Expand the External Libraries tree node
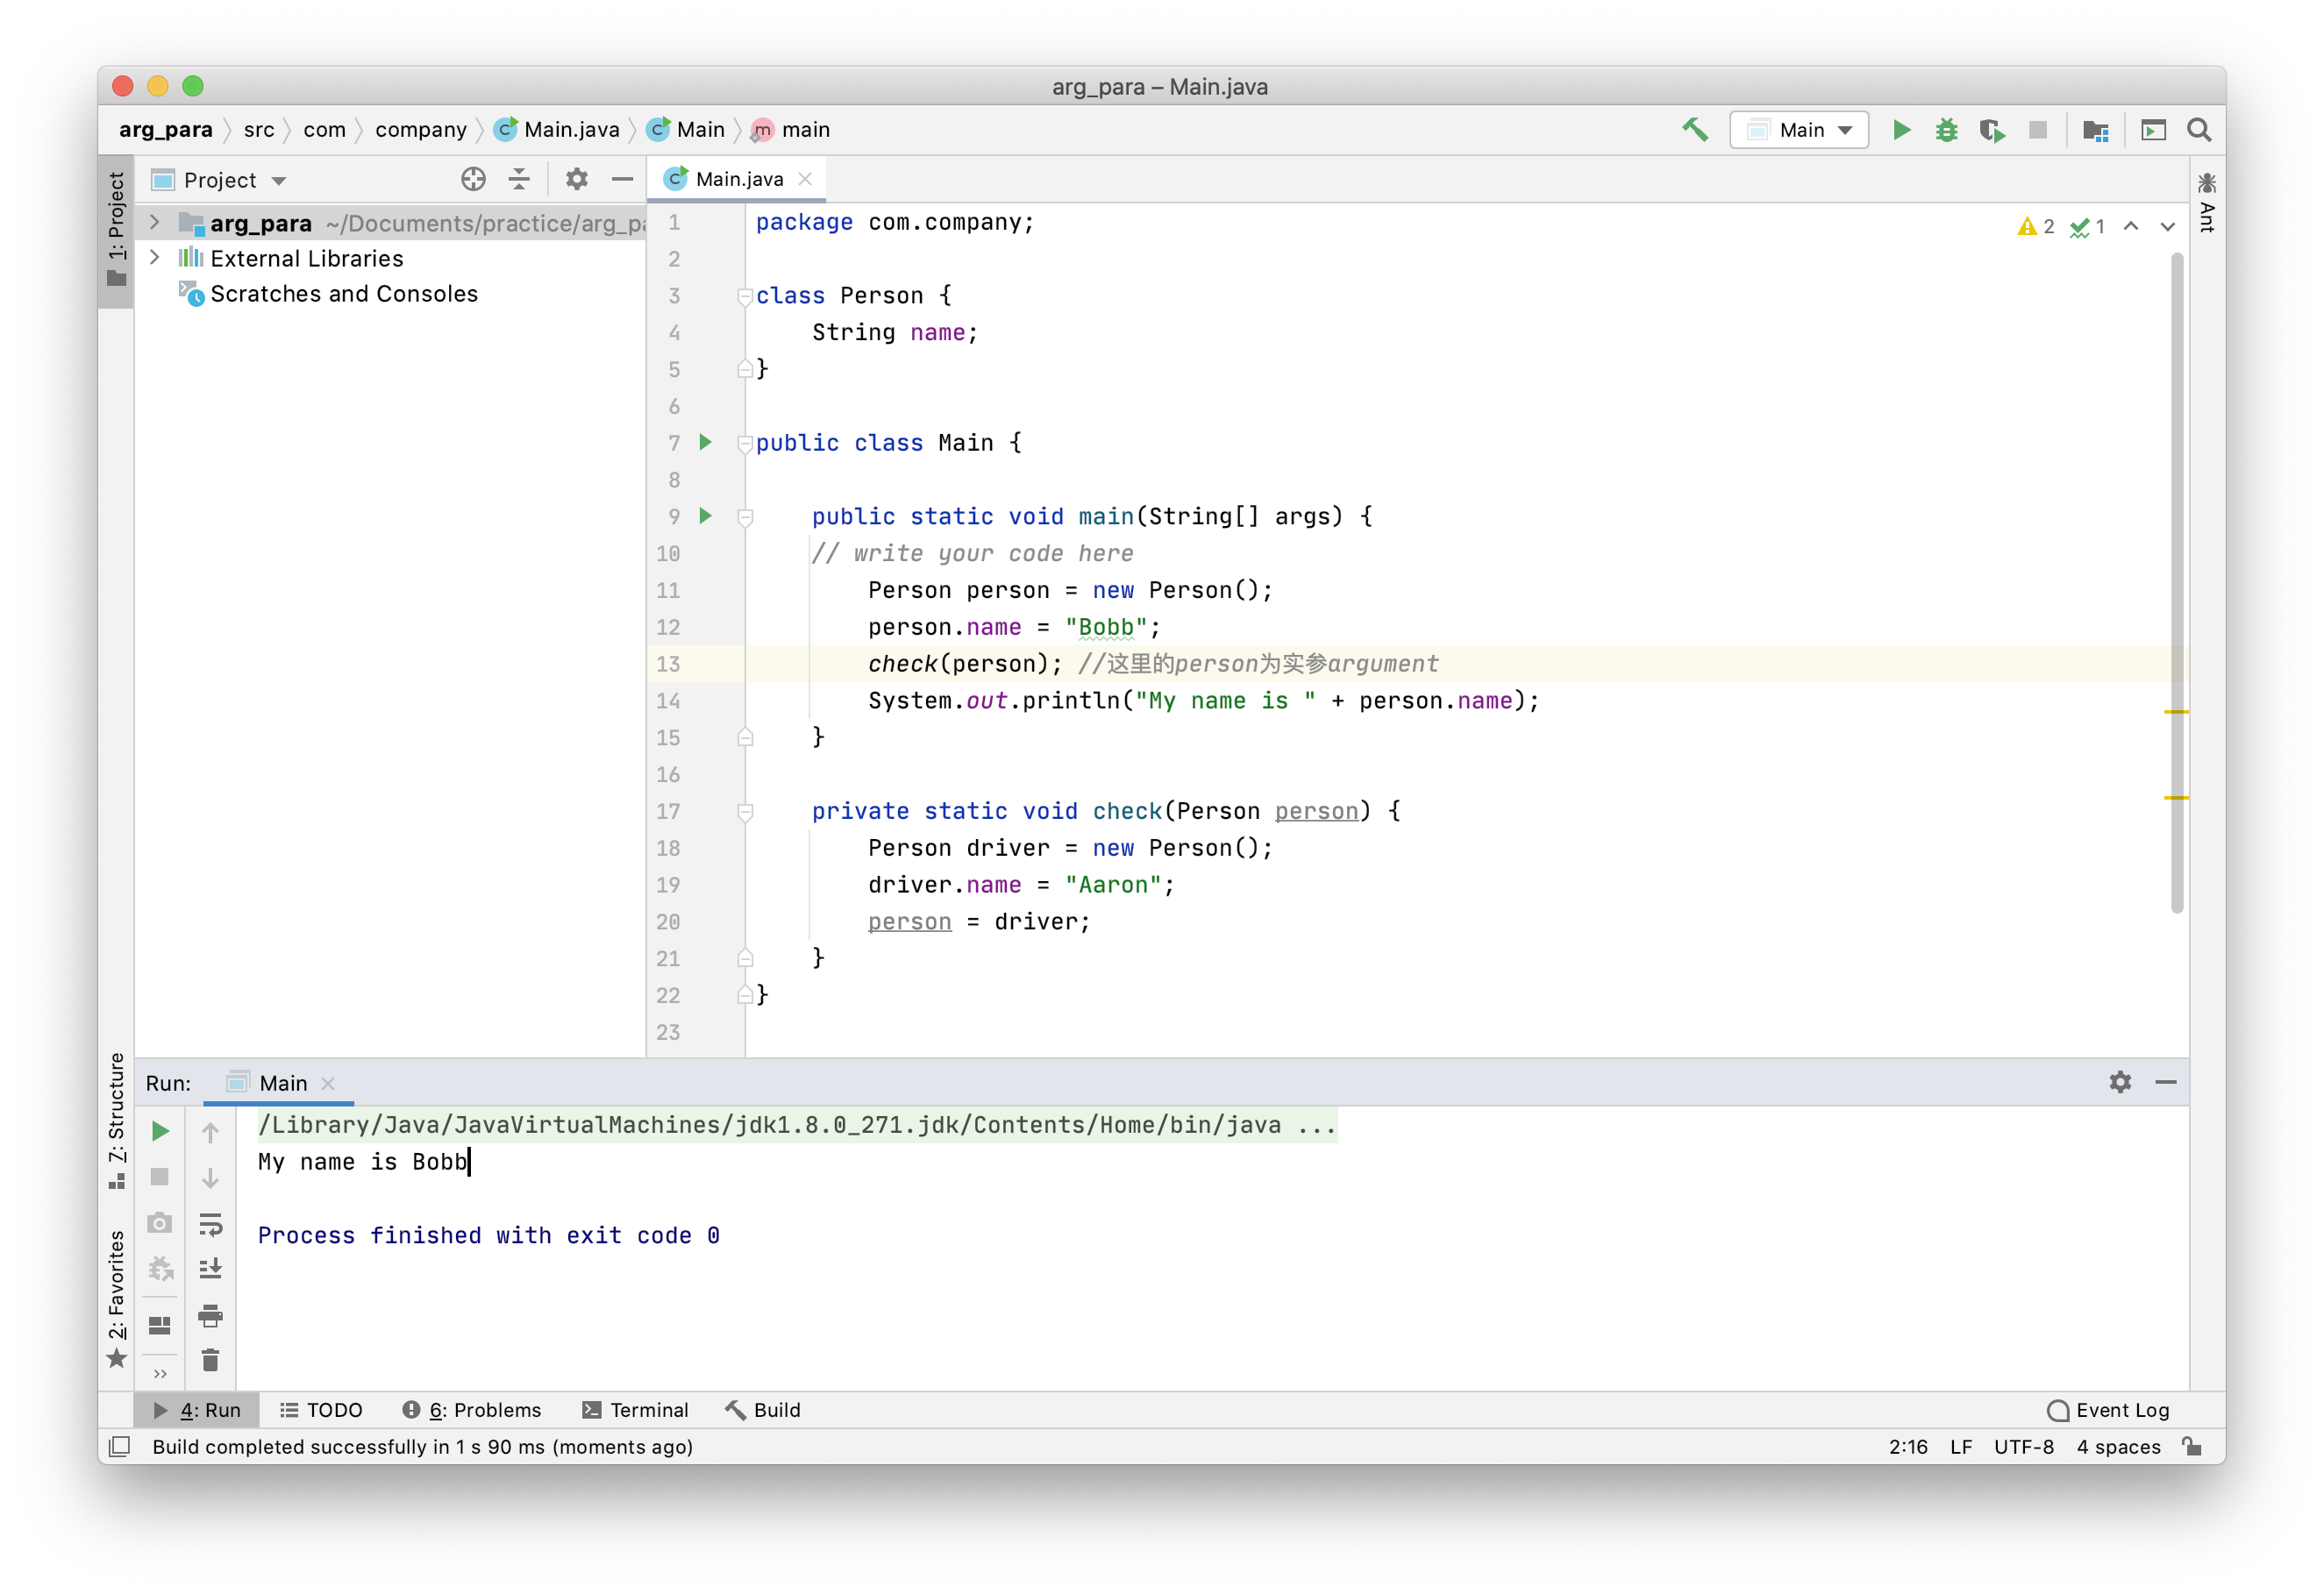 point(154,258)
